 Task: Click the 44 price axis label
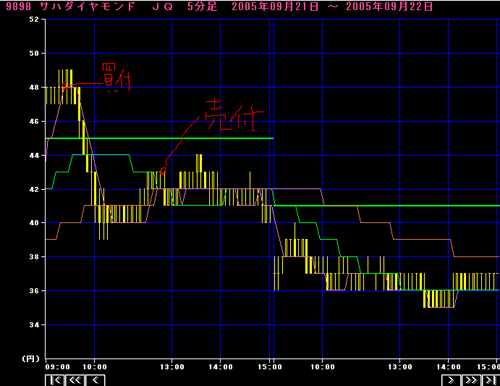[x=34, y=155]
